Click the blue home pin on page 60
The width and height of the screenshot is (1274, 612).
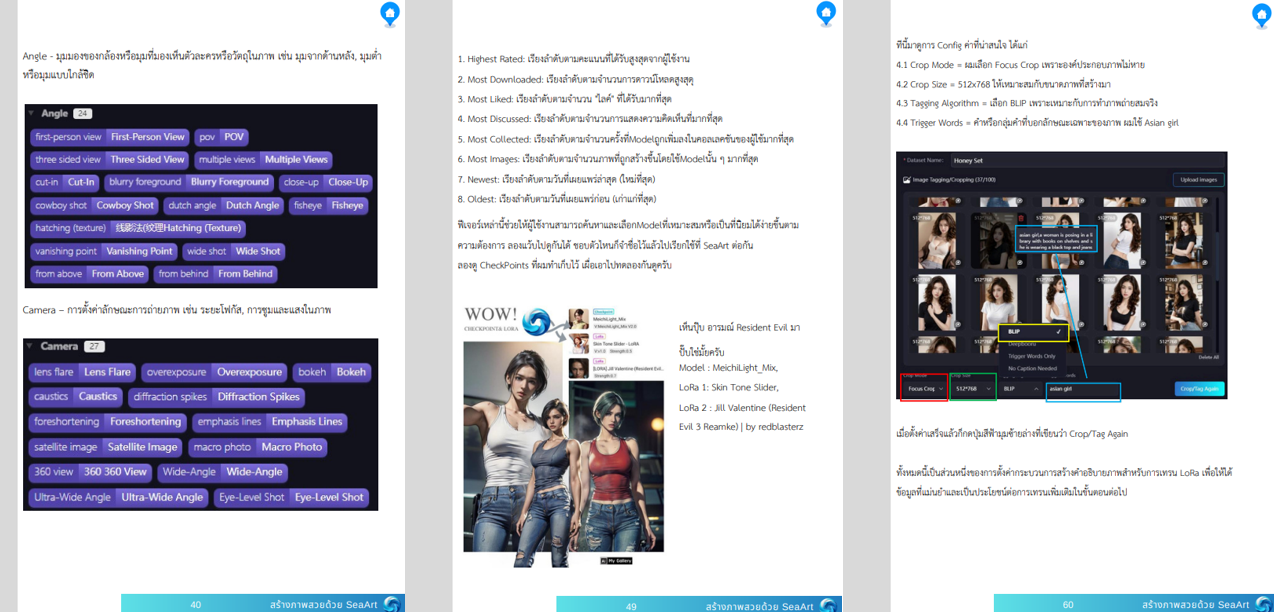[x=1262, y=15]
